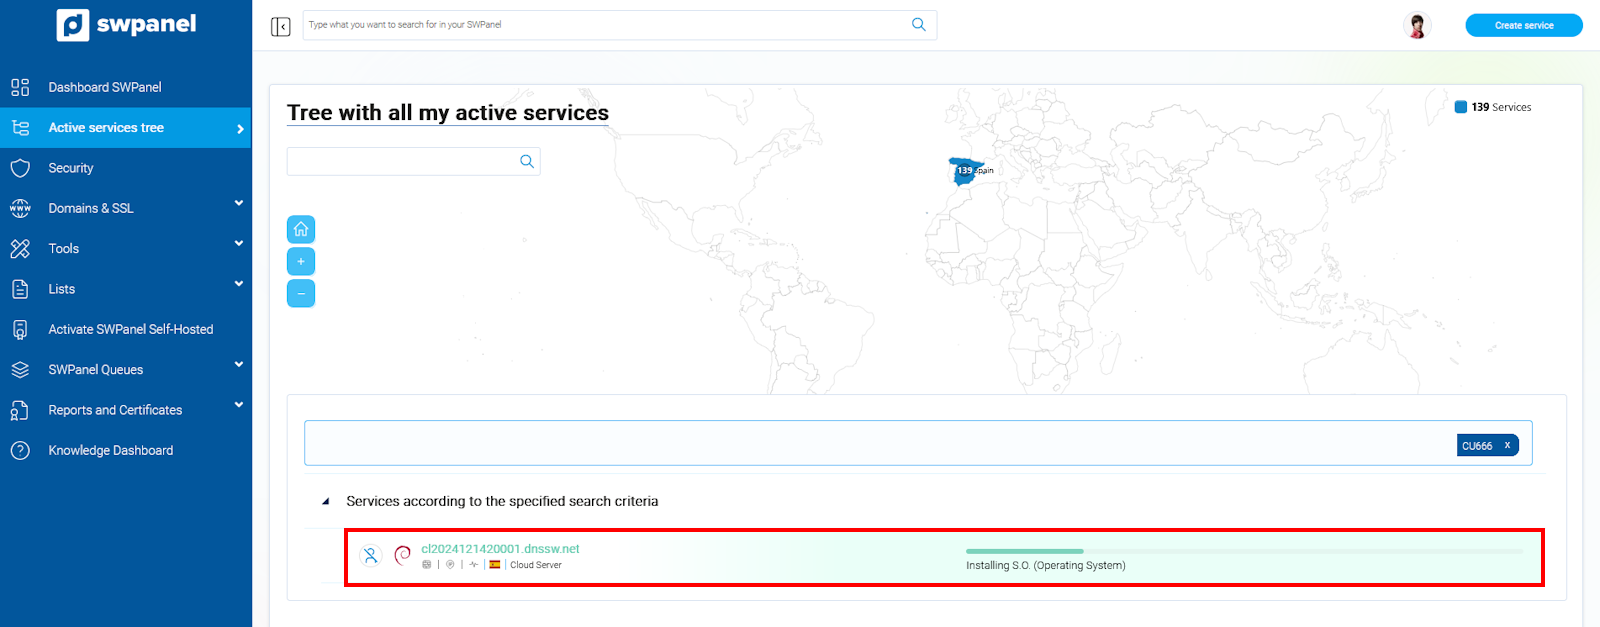Click the Installing S.O. progress bar

(1243, 551)
